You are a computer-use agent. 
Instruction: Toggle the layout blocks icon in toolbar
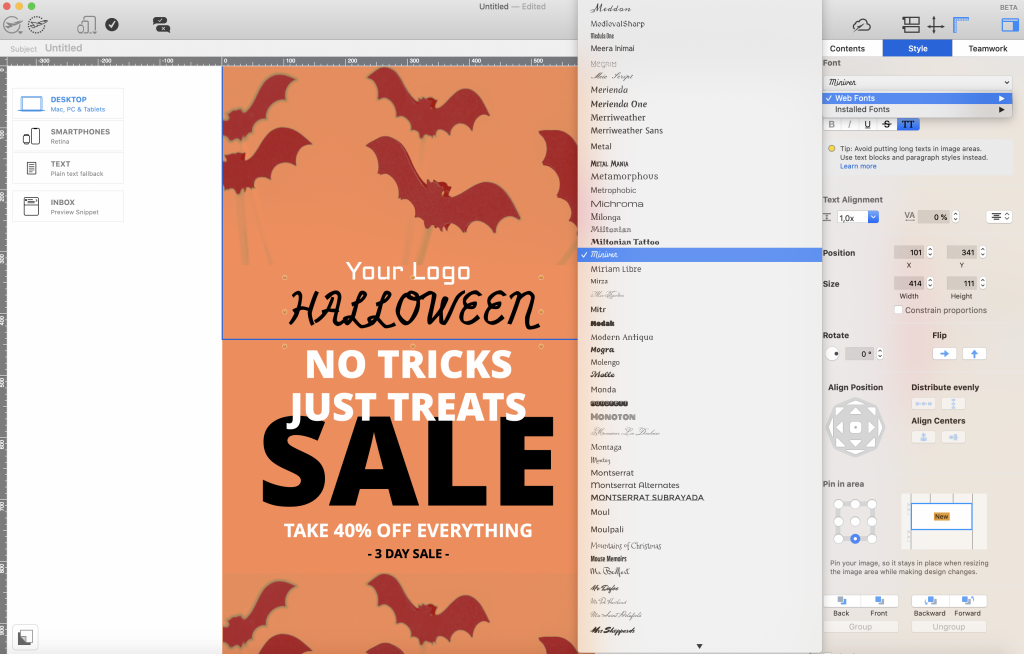911,25
